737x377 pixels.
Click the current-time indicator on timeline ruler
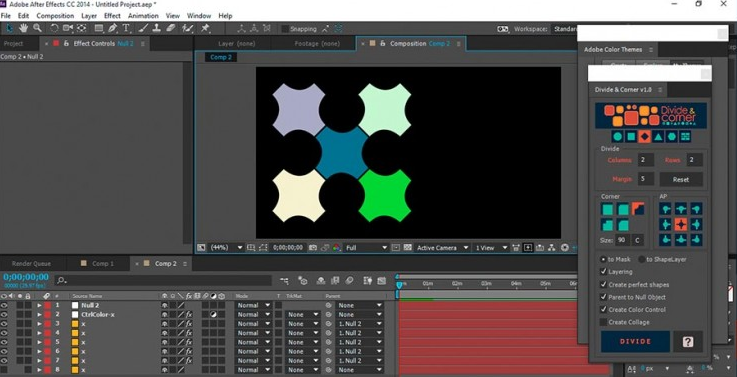pos(399,284)
